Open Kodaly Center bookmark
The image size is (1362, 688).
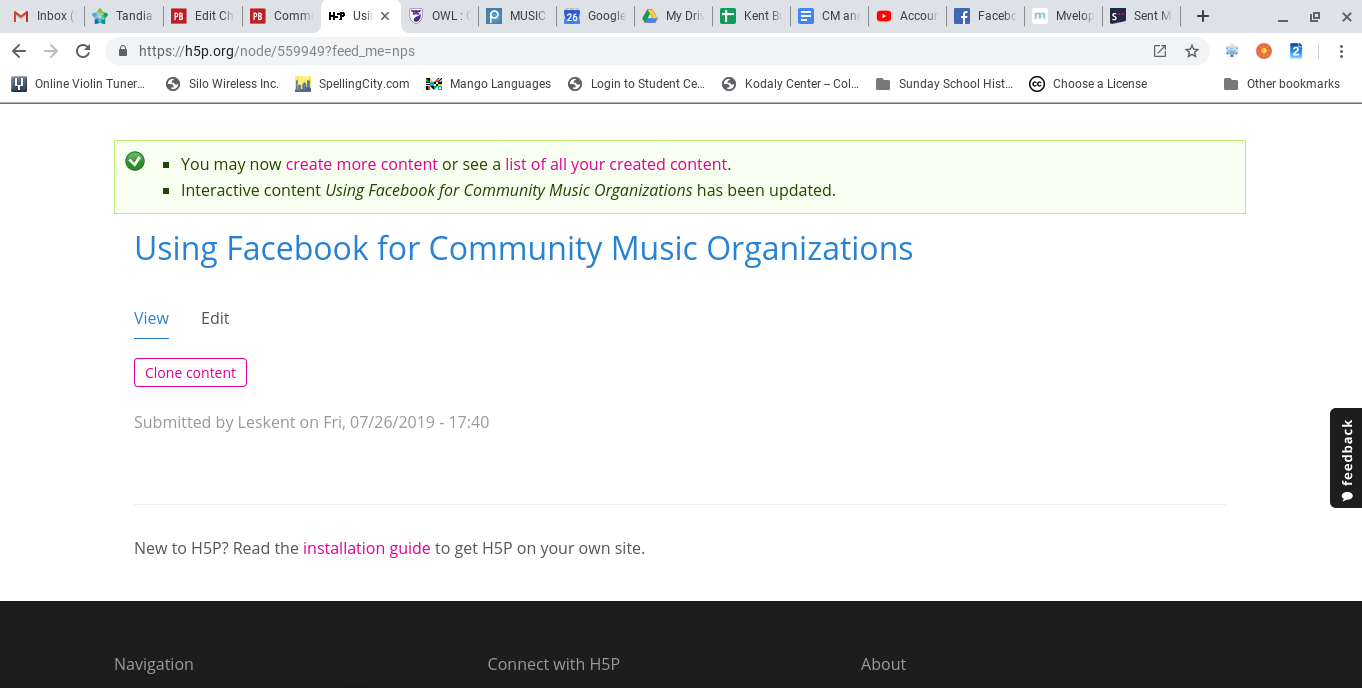pos(790,84)
